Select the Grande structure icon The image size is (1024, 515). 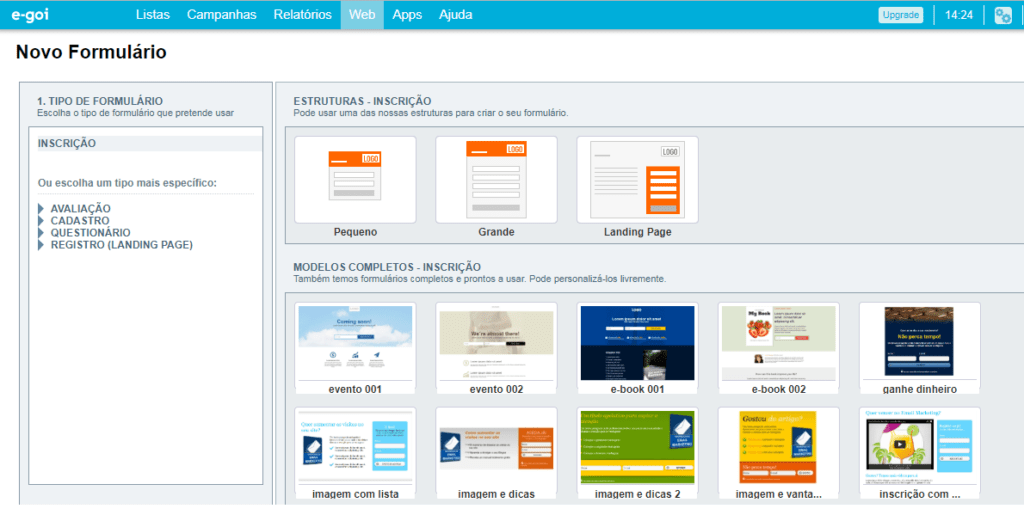coord(496,179)
